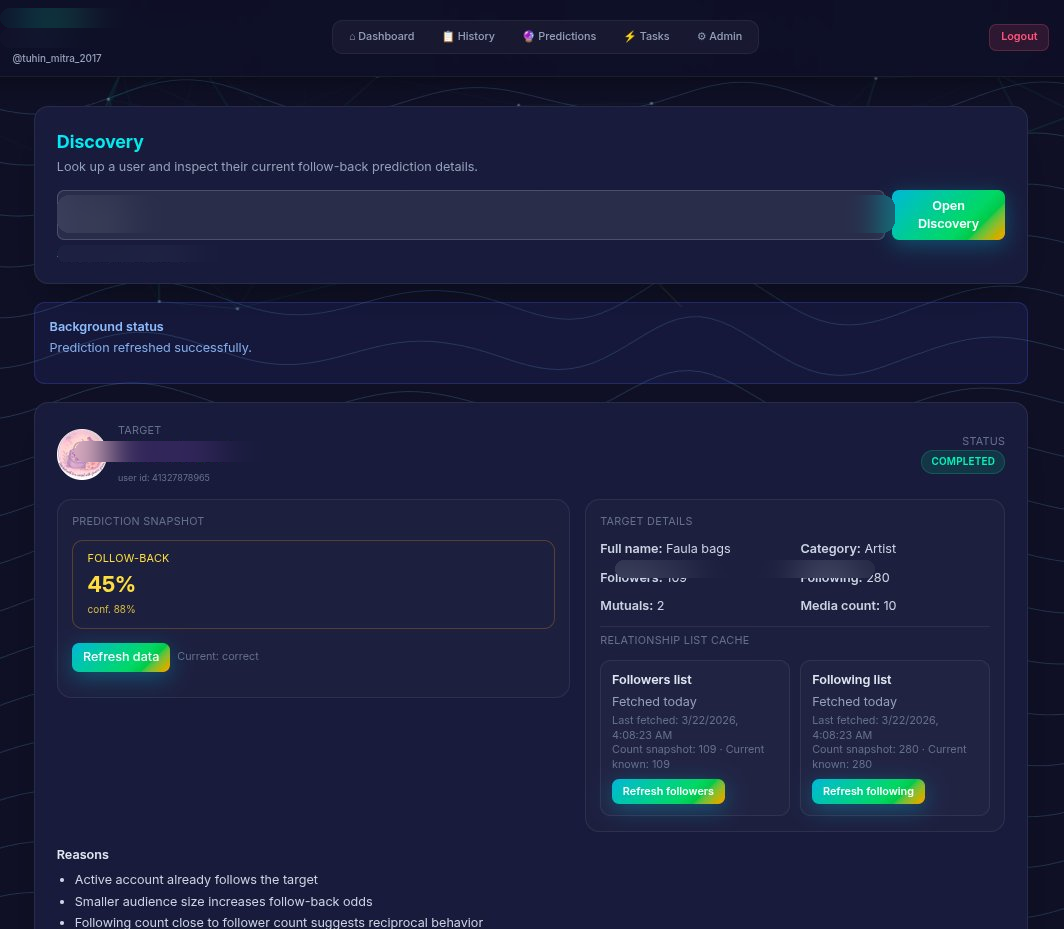
Task: Click the Followers list card title
Action: [651, 680]
